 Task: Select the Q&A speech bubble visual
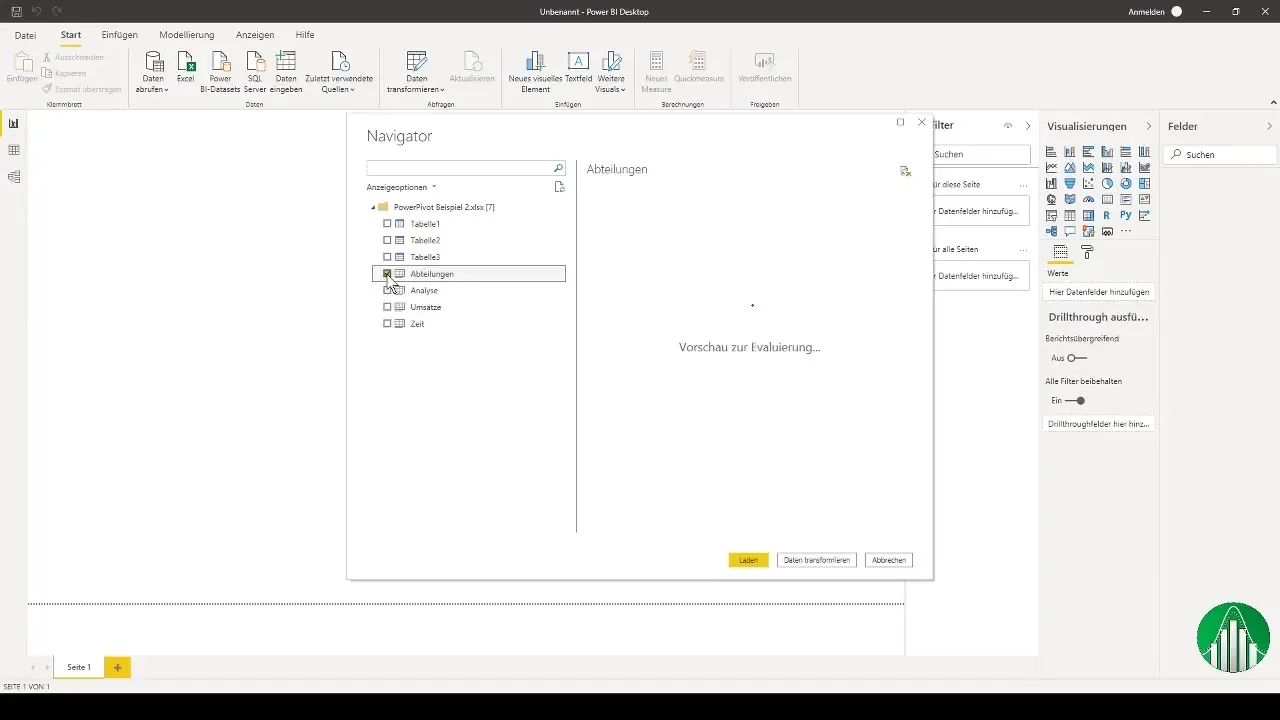(1070, 231)
